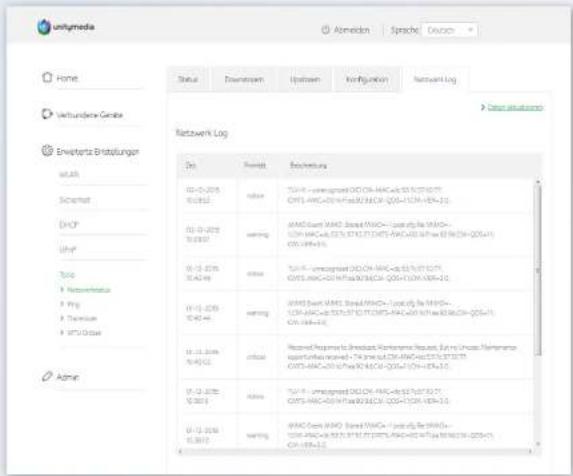Open the DHCP settings entry
The image size is (573, 476).
[69, 225]
